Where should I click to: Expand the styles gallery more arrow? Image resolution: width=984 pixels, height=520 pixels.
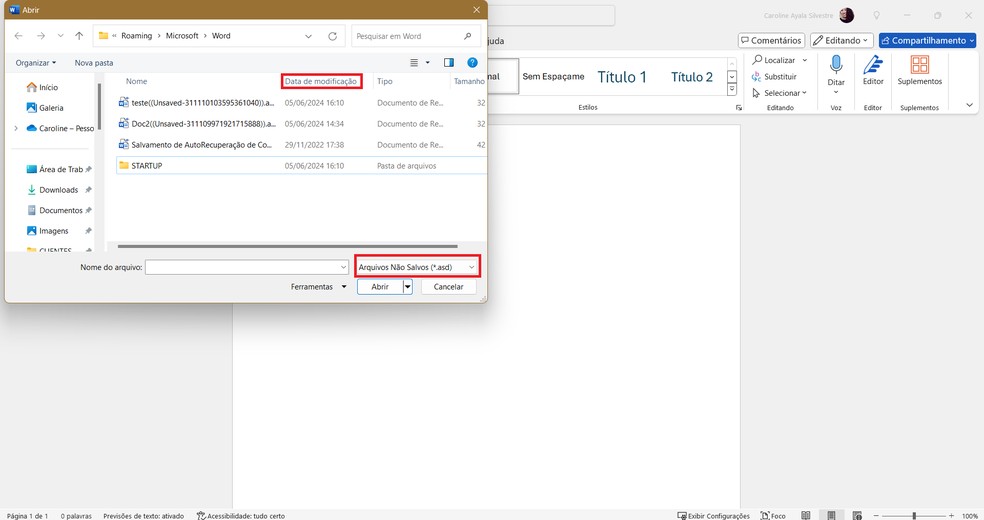pyautogui.click(x=732, y=90)
